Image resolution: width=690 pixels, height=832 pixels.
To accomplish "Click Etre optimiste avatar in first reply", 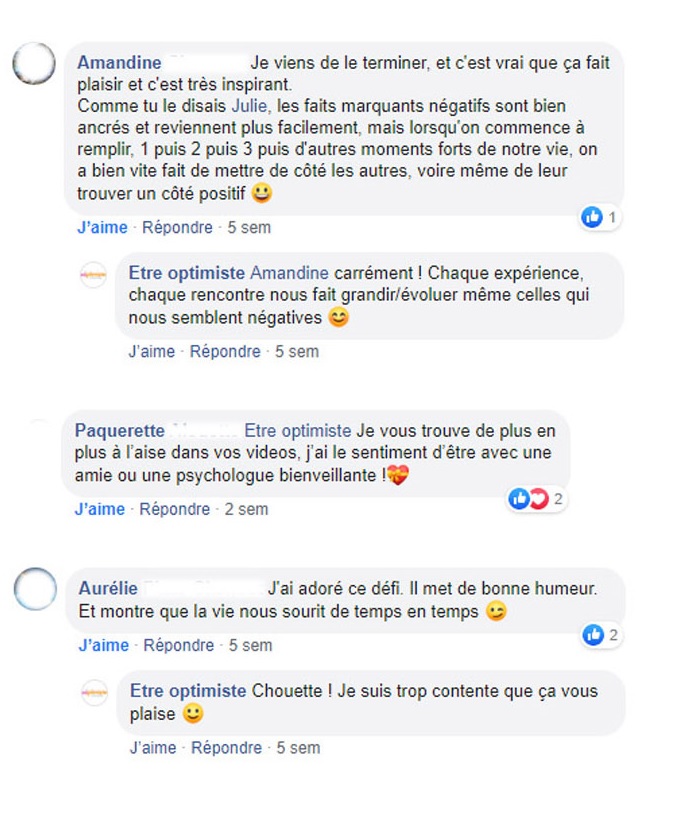I will pos(93,275).
